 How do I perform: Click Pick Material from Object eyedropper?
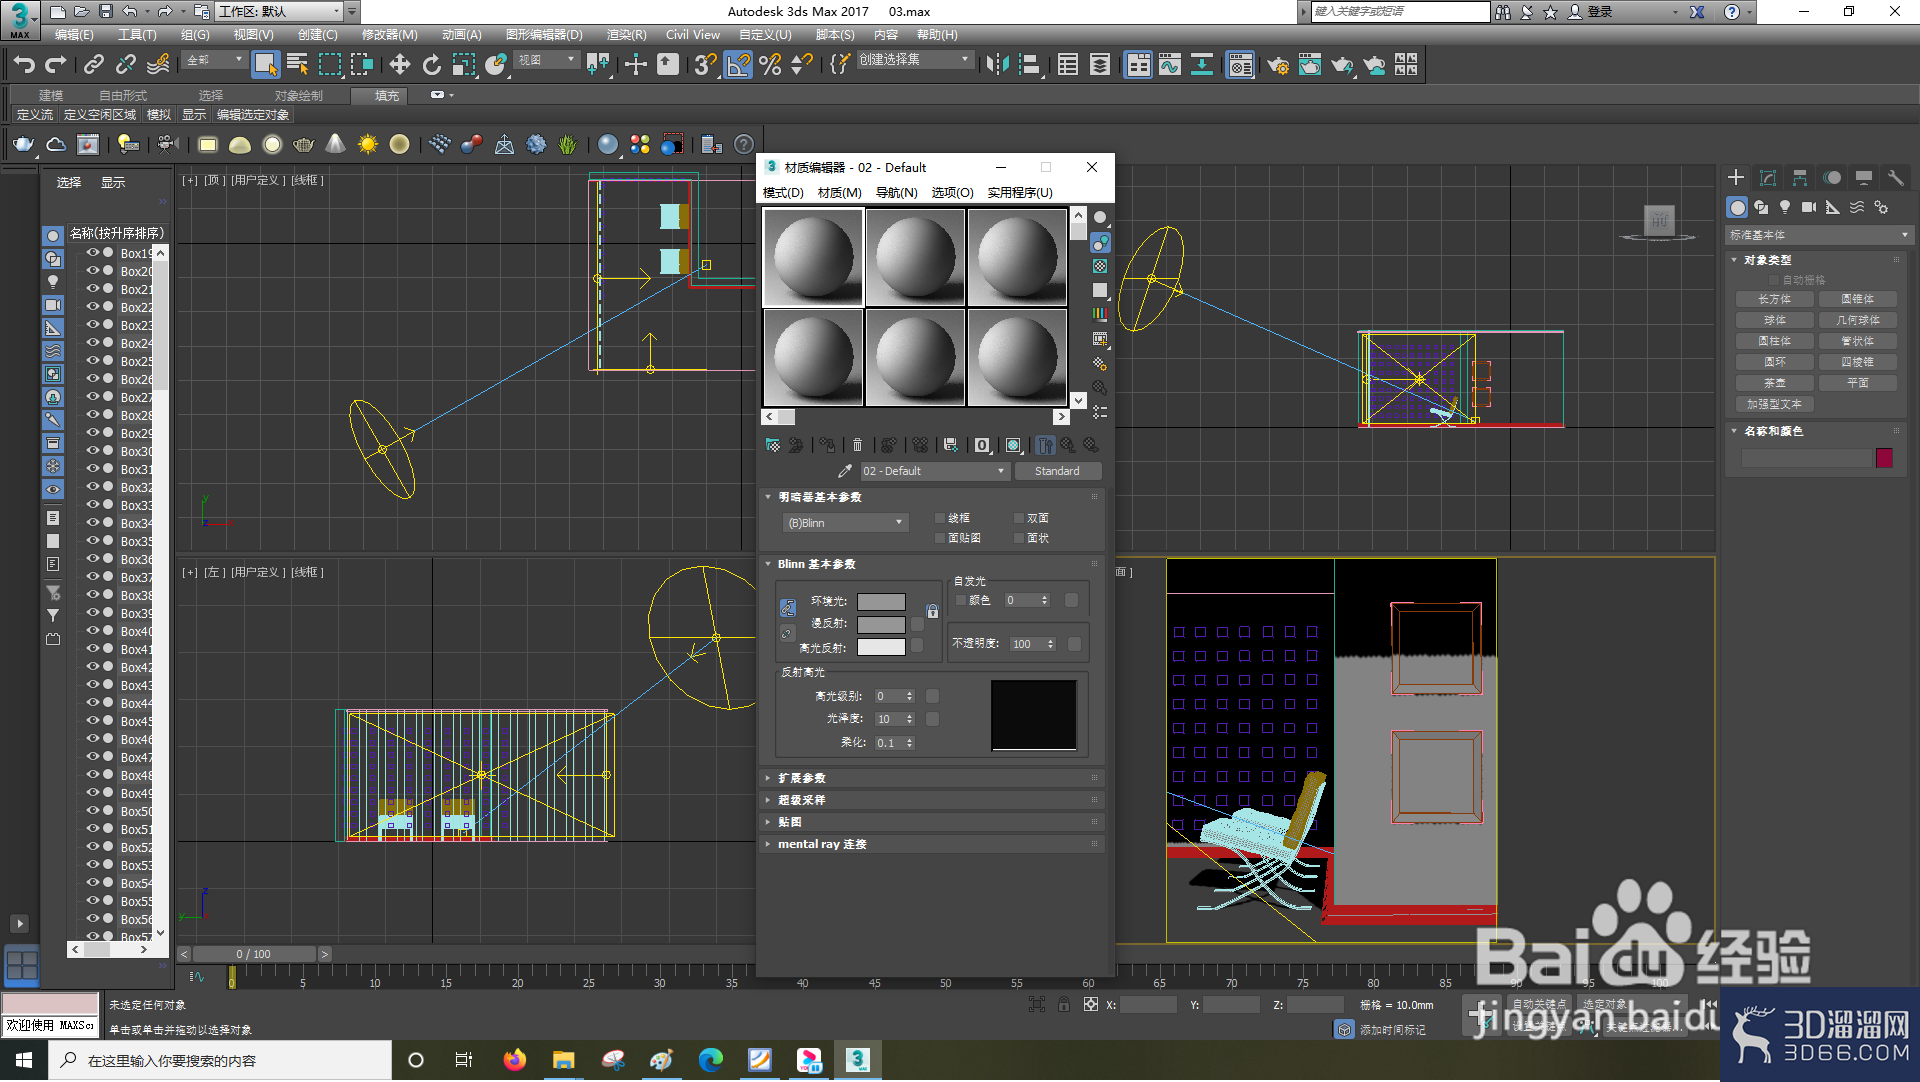click(x=844, y=471)
